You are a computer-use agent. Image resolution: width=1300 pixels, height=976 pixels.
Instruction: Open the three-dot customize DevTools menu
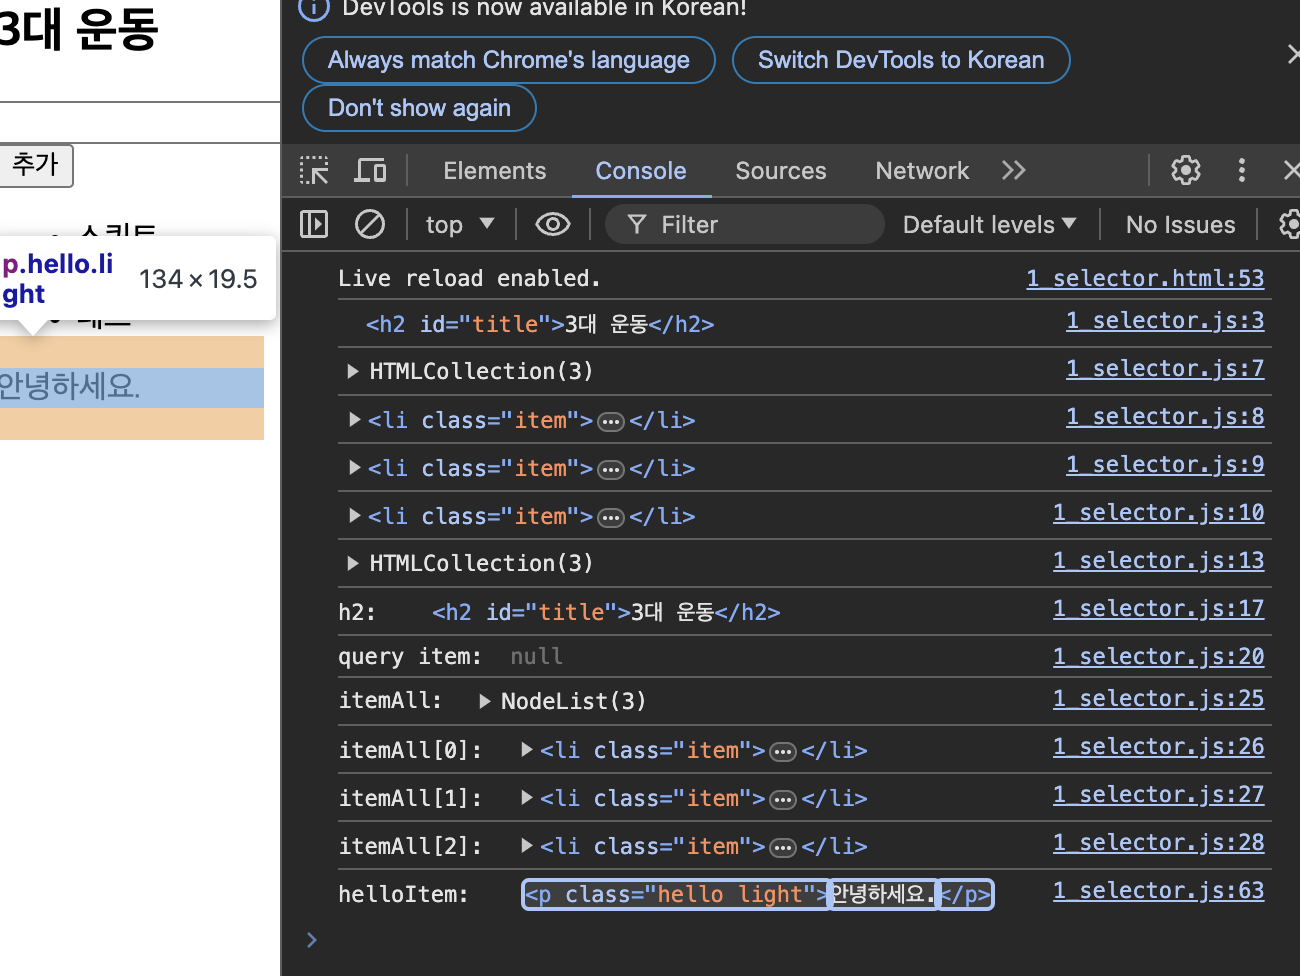1242,171
